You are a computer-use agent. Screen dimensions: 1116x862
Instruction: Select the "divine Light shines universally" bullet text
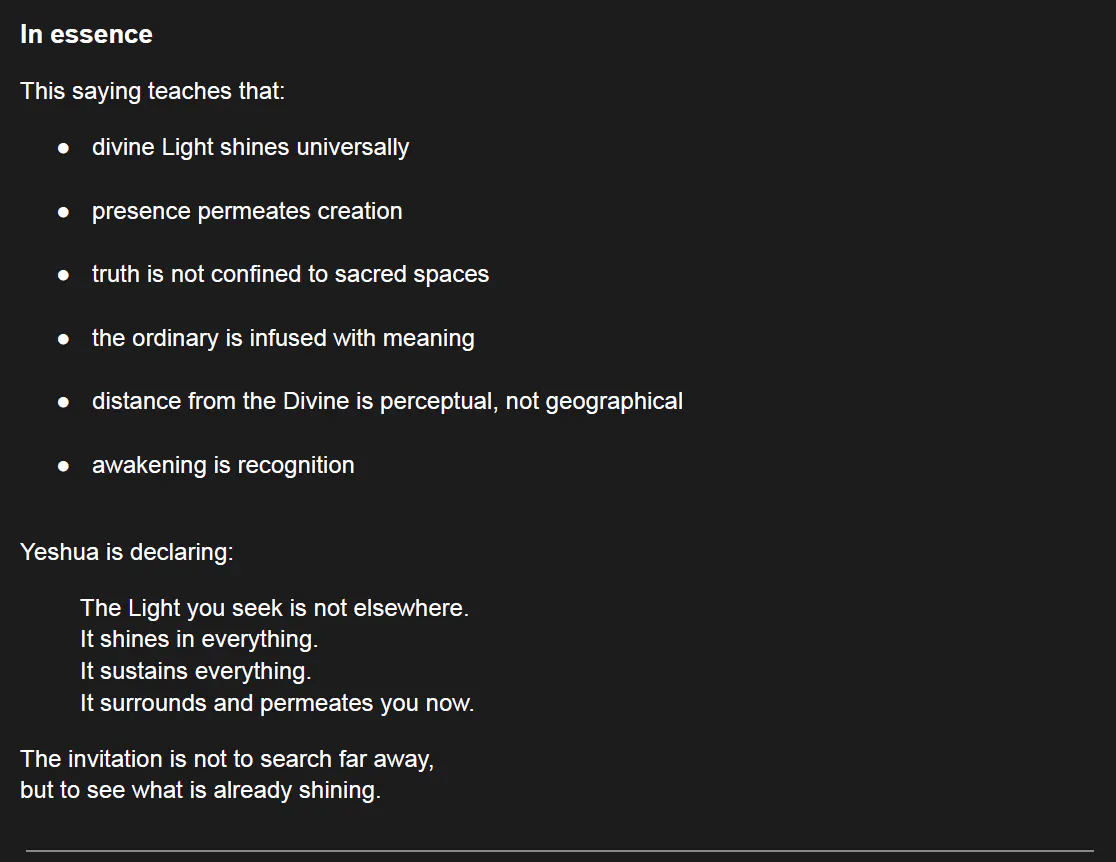[250, 147]
